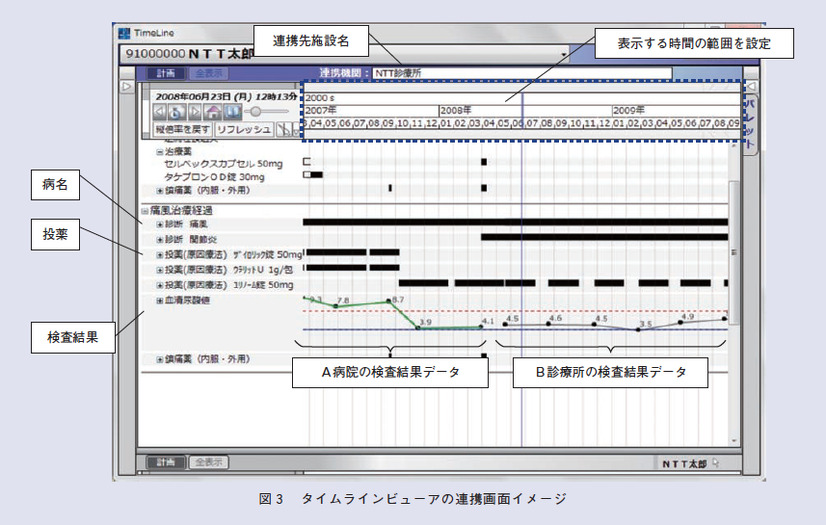
Task: Click NTT太郎 label in bottom bar
Action: (x=684, y=463)
